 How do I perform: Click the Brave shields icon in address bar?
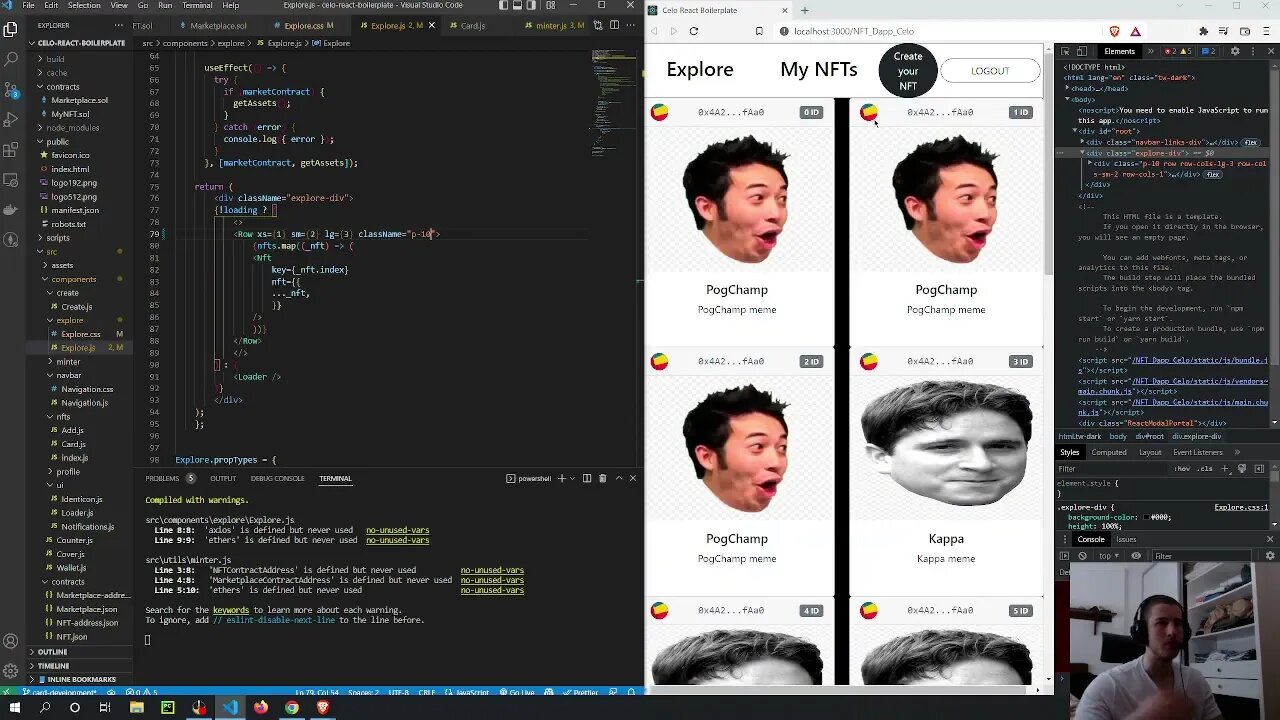(x=1115, y=31)
